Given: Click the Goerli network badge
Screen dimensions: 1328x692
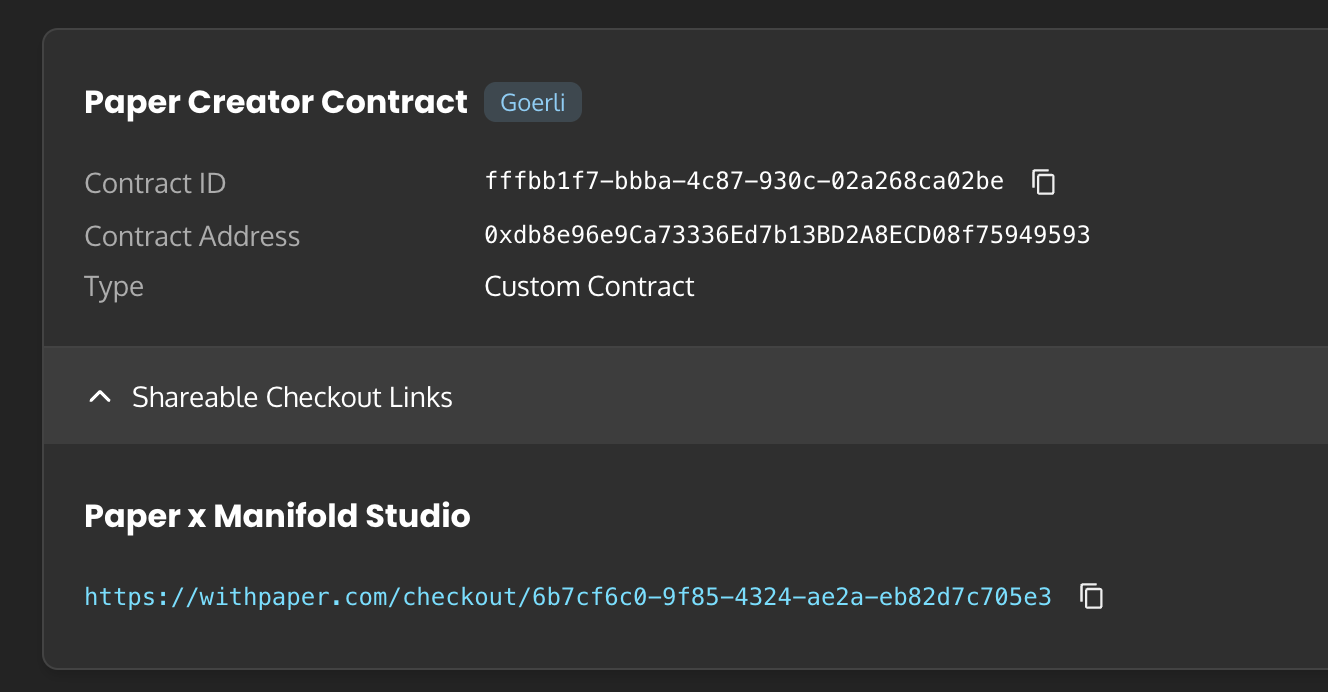Looking at the screenshot, I should click(x=533, y=102).
